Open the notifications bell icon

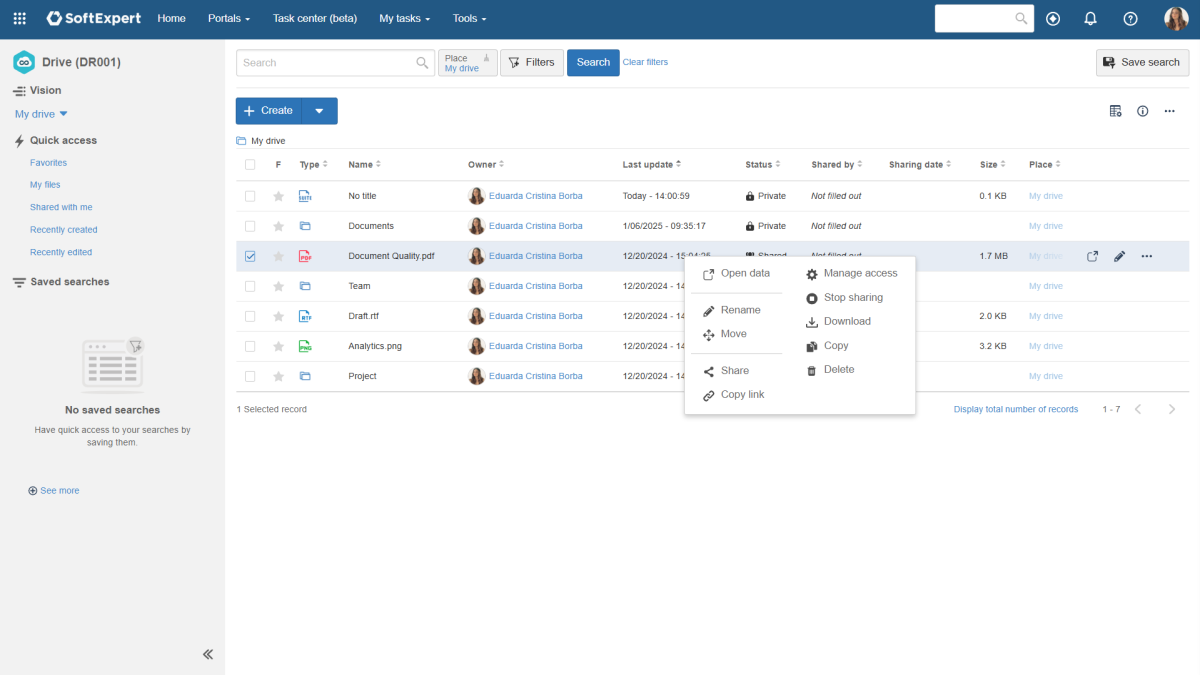1090,18
